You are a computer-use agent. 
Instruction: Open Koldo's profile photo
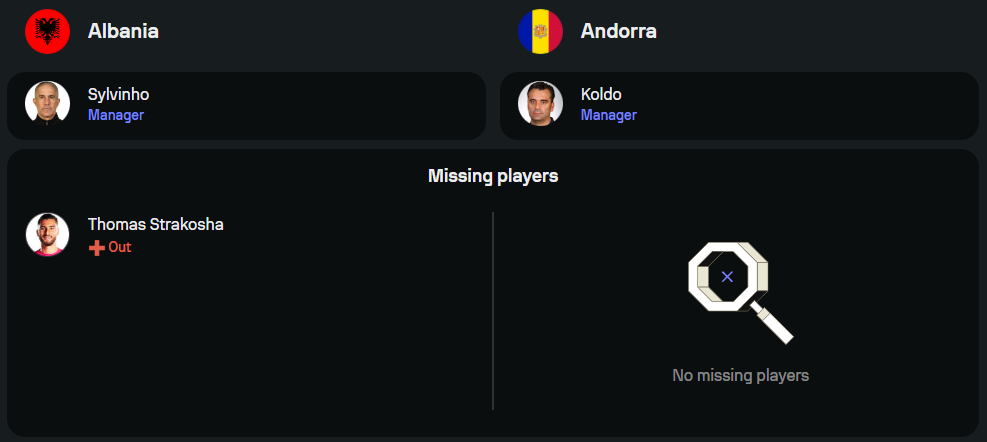540,103
